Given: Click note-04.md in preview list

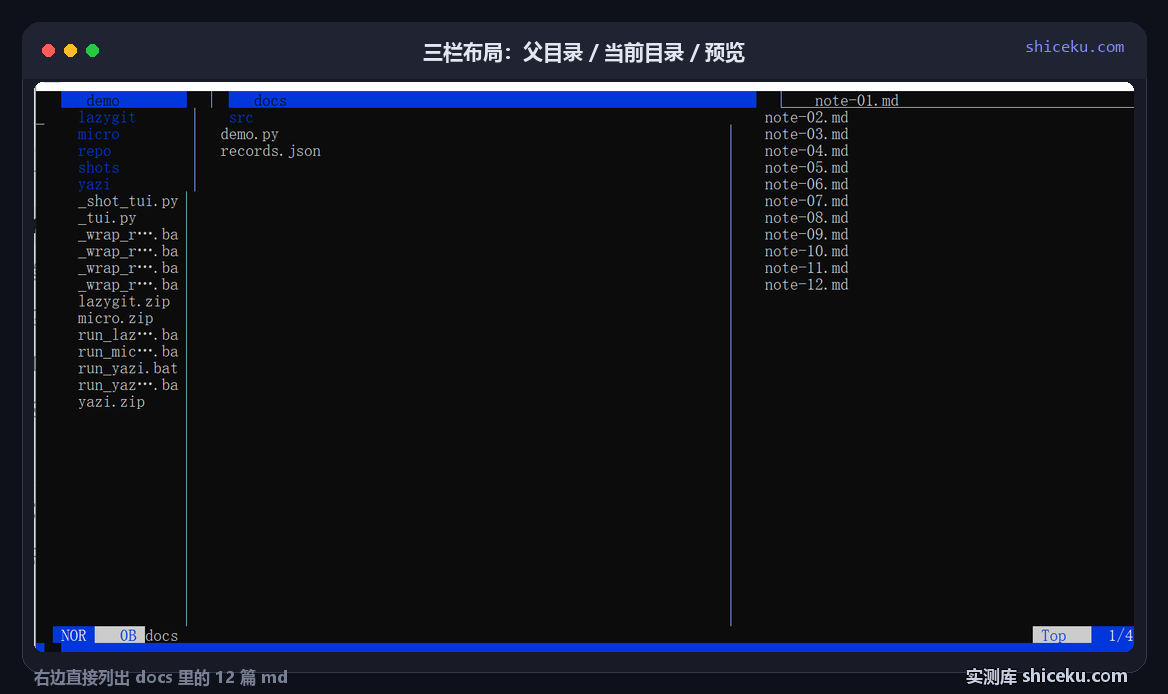Looking at the screenshot, I should pyautogui.click(x=806, y=151).
